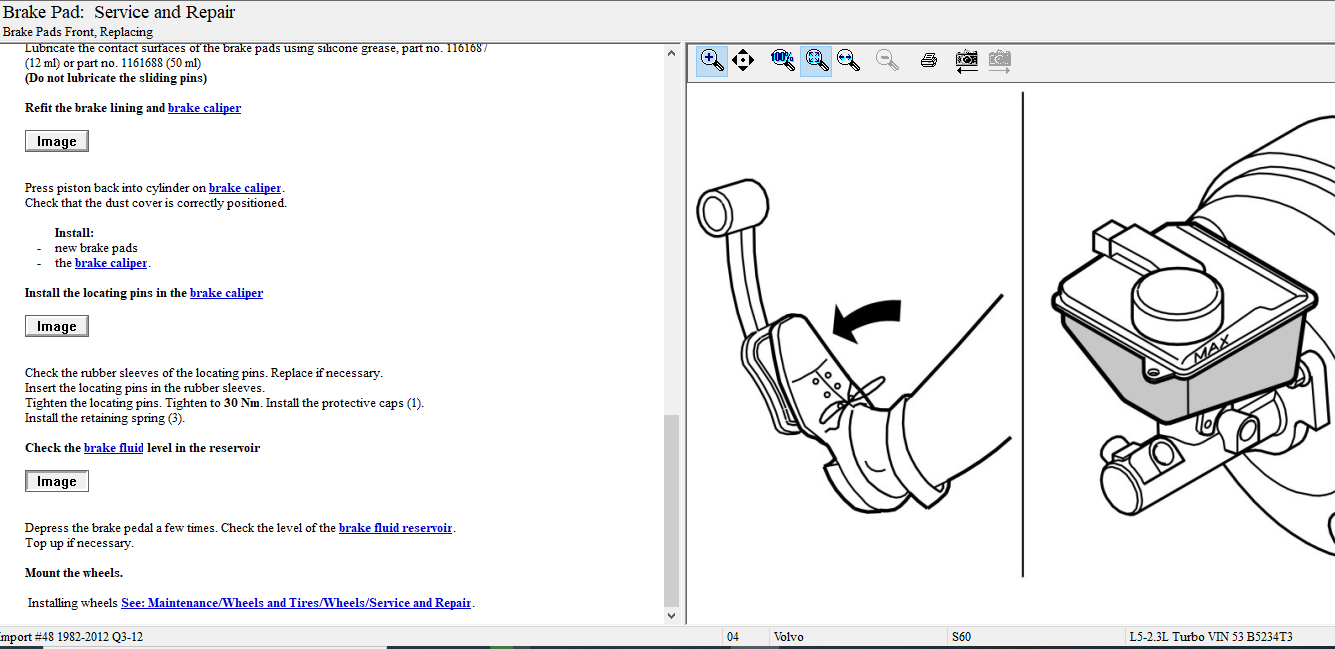
Task: Click 'Install the retaining spring (3).' line
Action: pyautogui.click(x=105, y=418)
